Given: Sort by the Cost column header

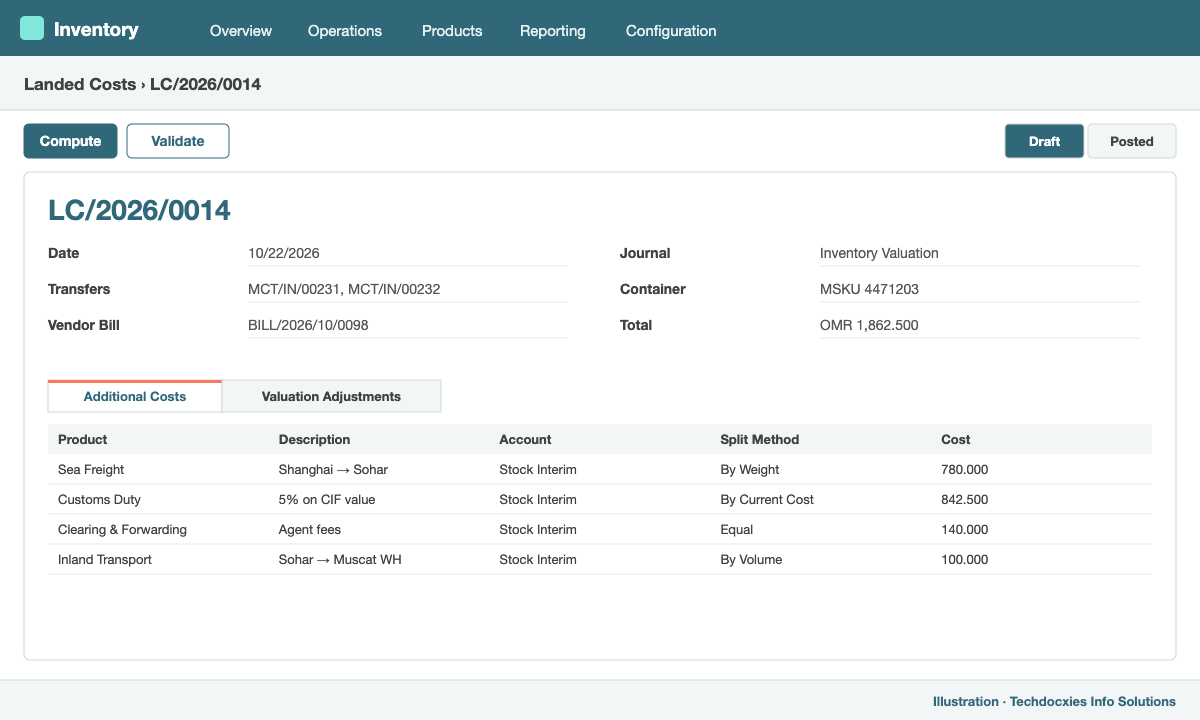Looking at the screenshot, I should [x=956, y=439].
